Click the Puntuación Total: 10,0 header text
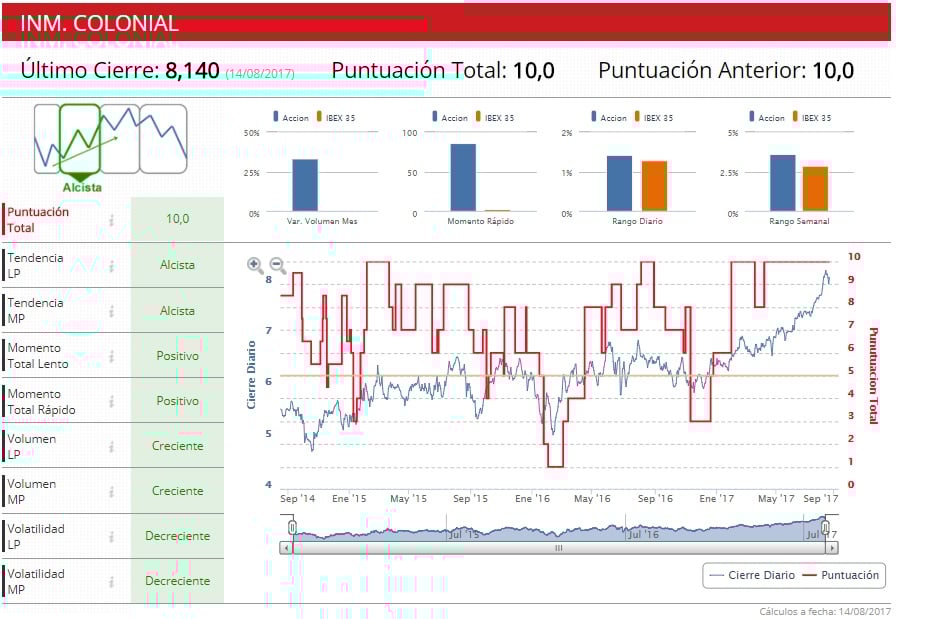The height and width of the screenshot is (619, 927). pos(443,71)
